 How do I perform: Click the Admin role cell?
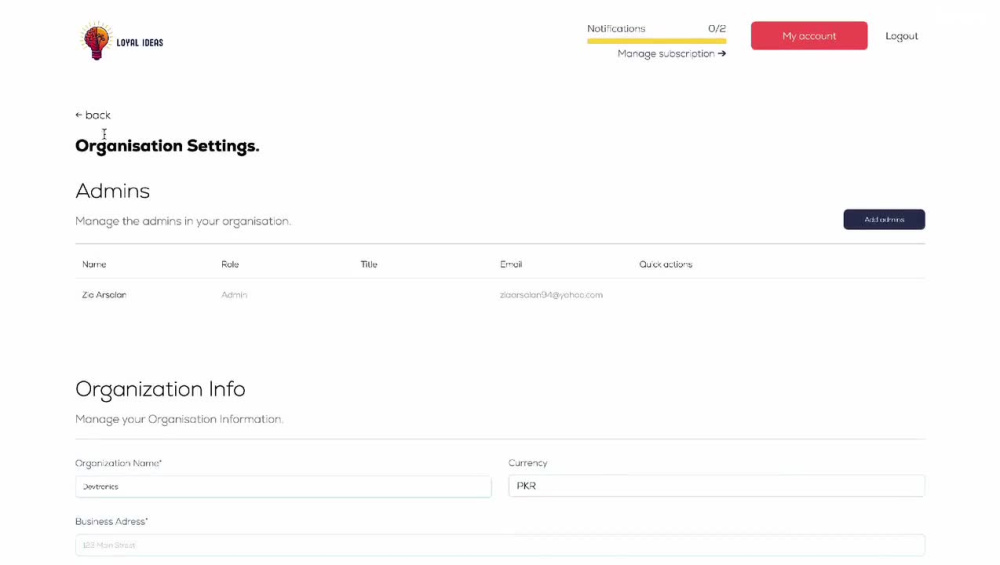234,295
